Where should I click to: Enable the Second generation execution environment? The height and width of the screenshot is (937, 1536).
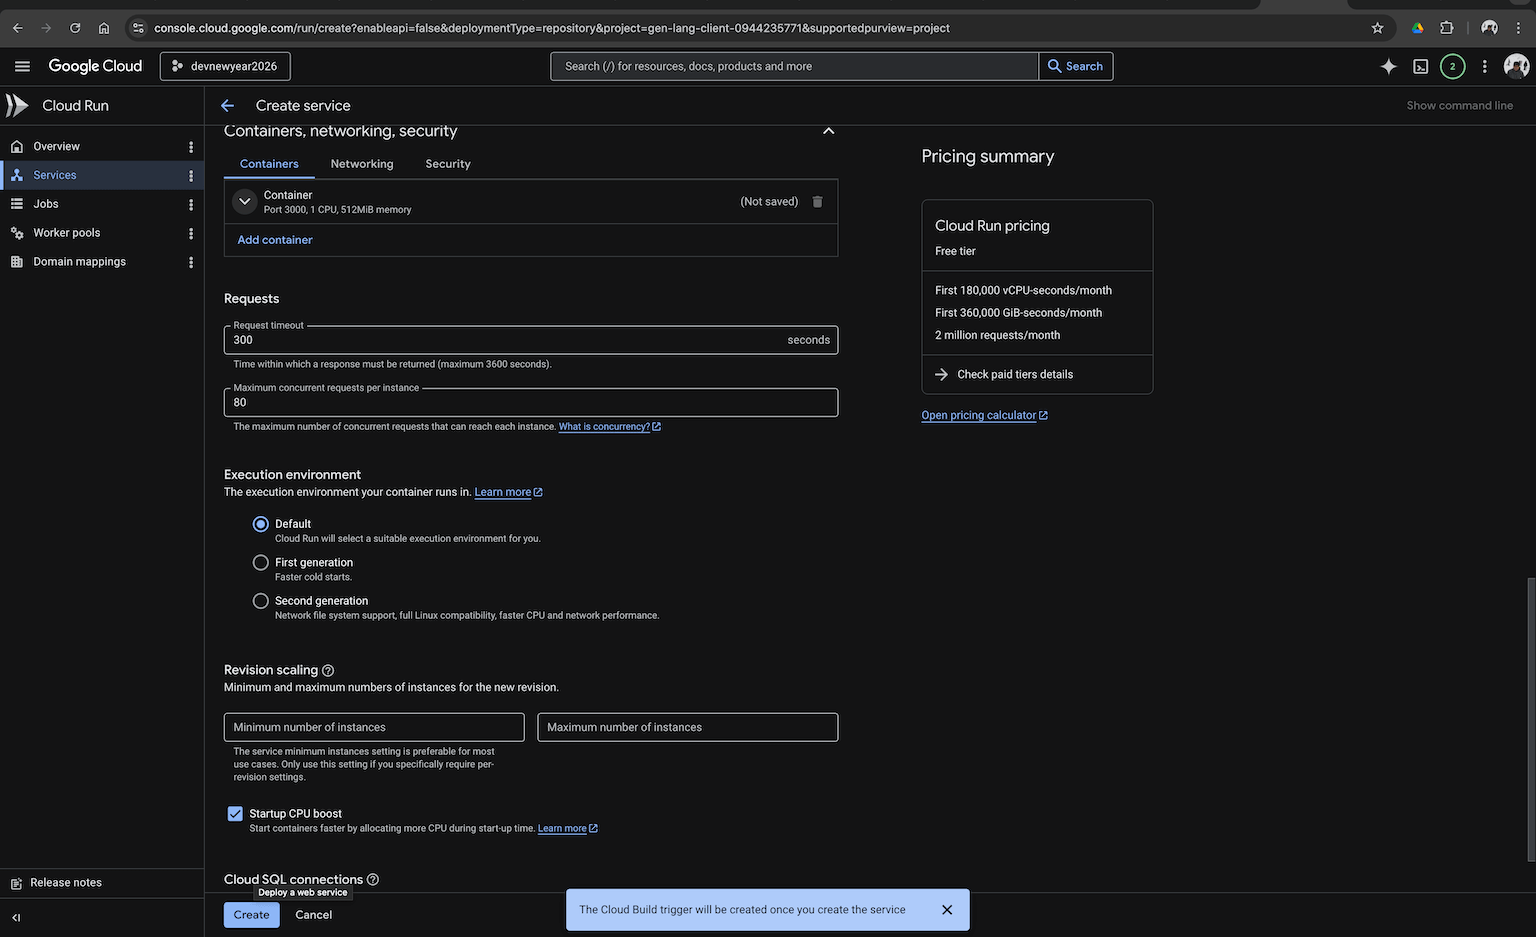260,600
